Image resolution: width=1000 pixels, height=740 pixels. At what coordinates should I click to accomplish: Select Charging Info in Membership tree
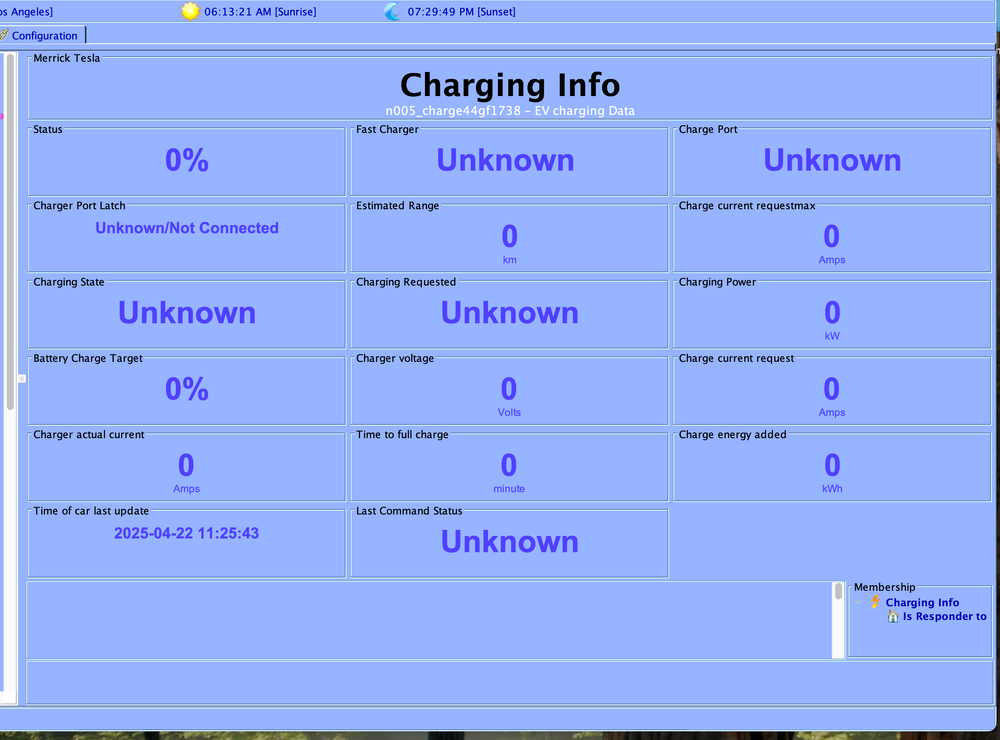coord(922,603)
